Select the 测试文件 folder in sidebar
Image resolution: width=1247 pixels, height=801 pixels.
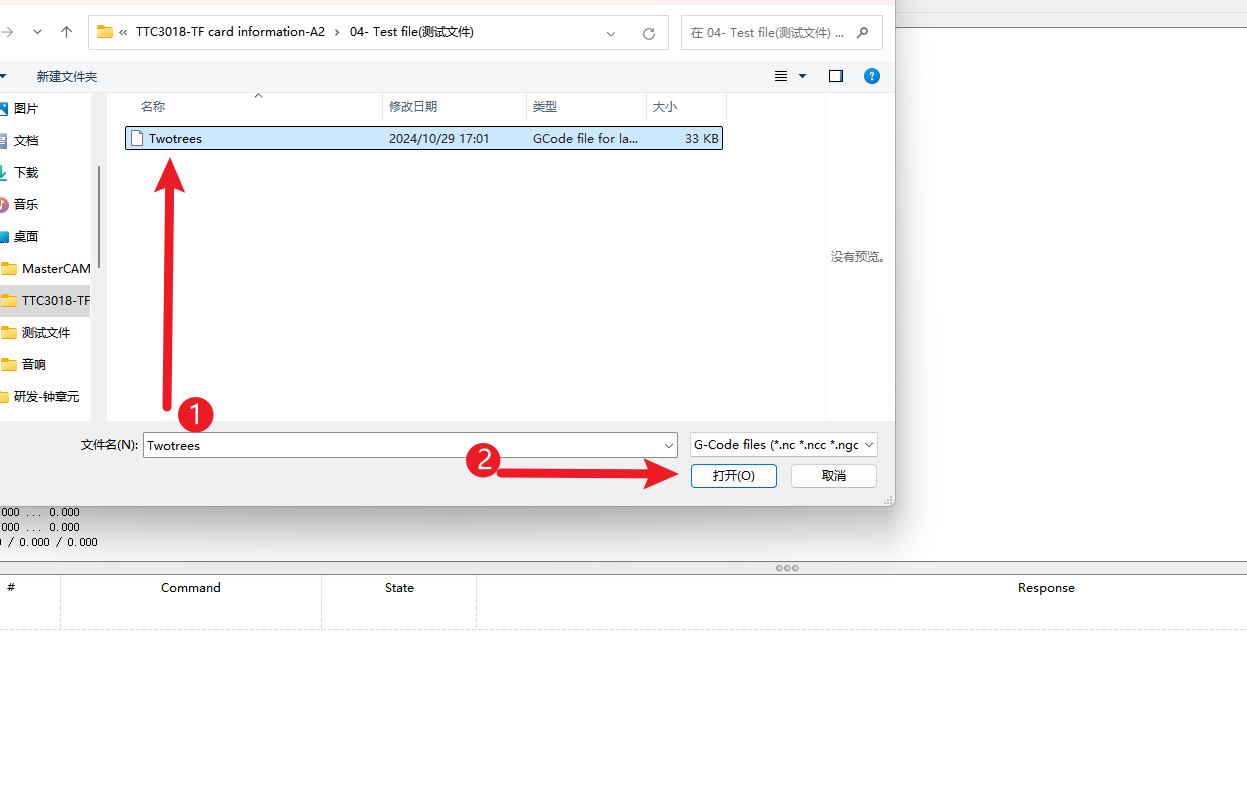[x=46, y=333]
